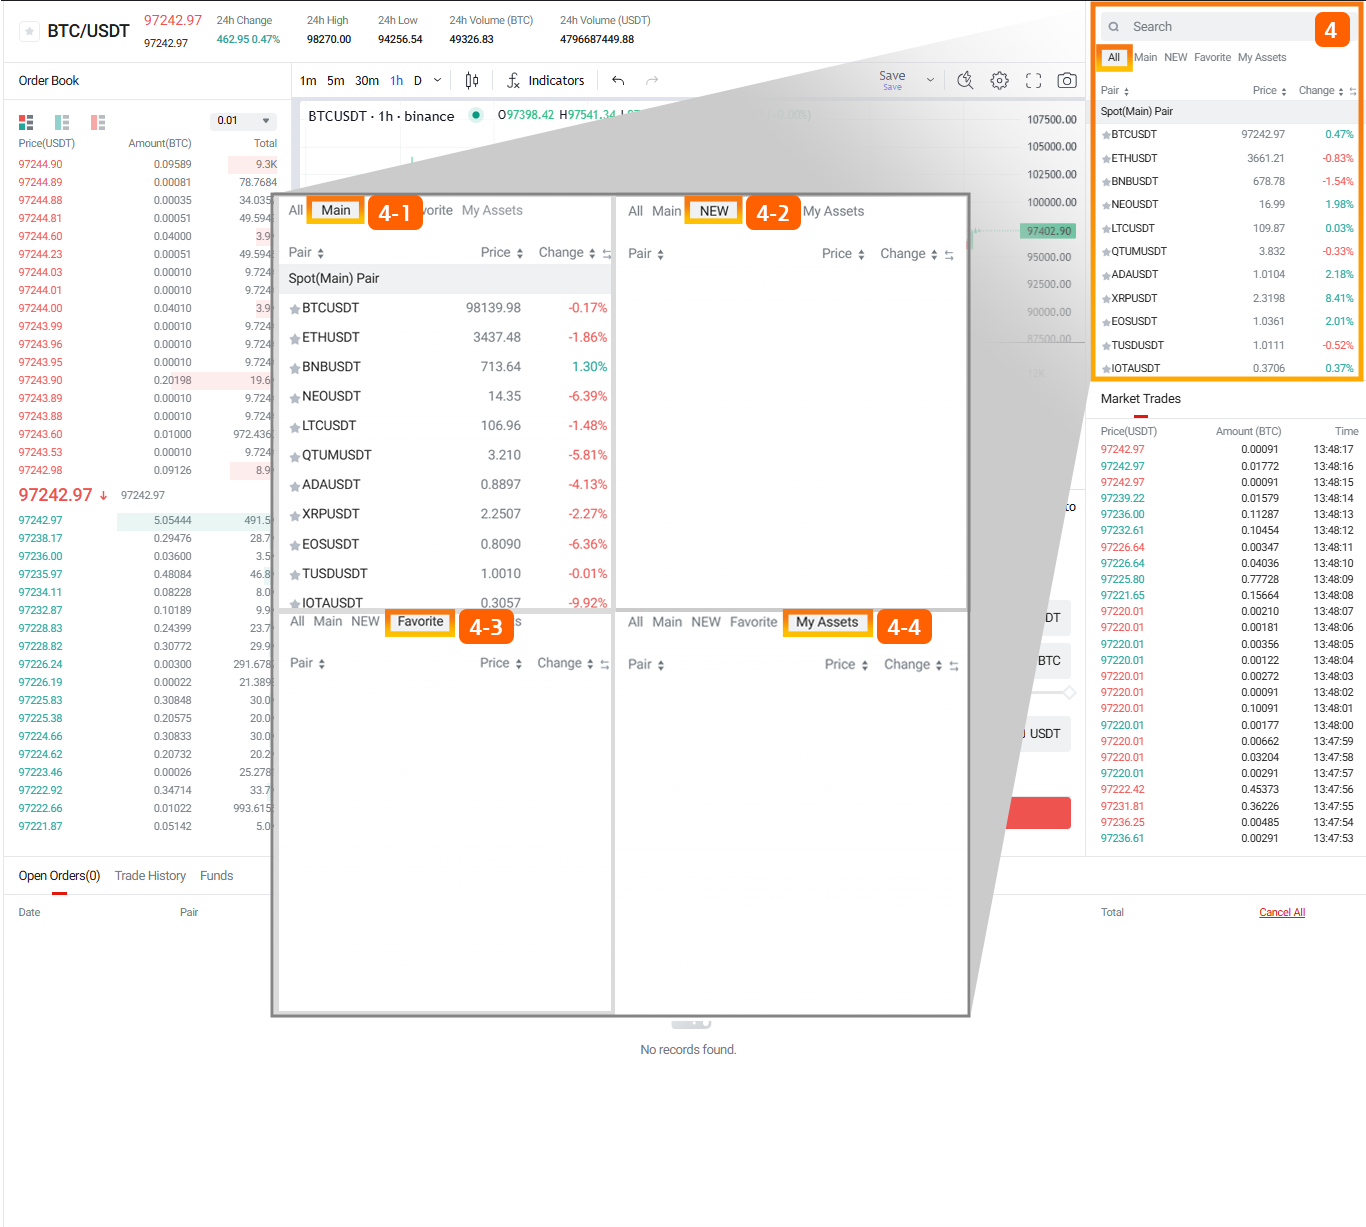1366x1227 pixels.
Task: Click the Save chart layout button
Action: (892, 79)
